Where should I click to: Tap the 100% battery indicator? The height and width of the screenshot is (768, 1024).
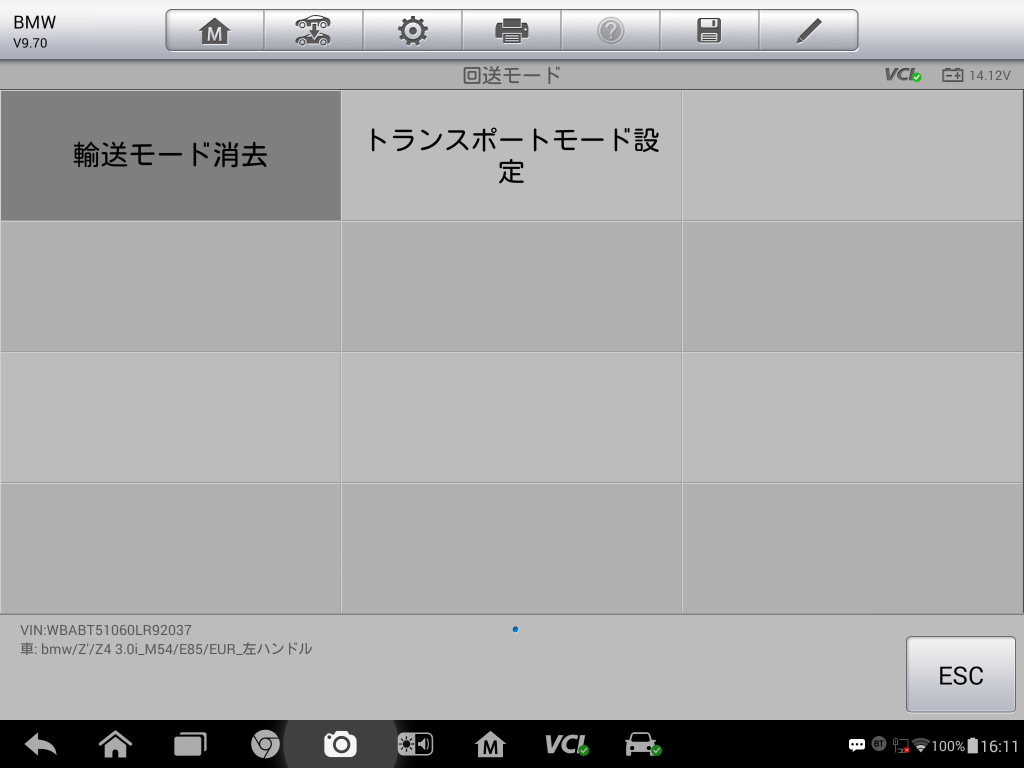pos(954,746)
